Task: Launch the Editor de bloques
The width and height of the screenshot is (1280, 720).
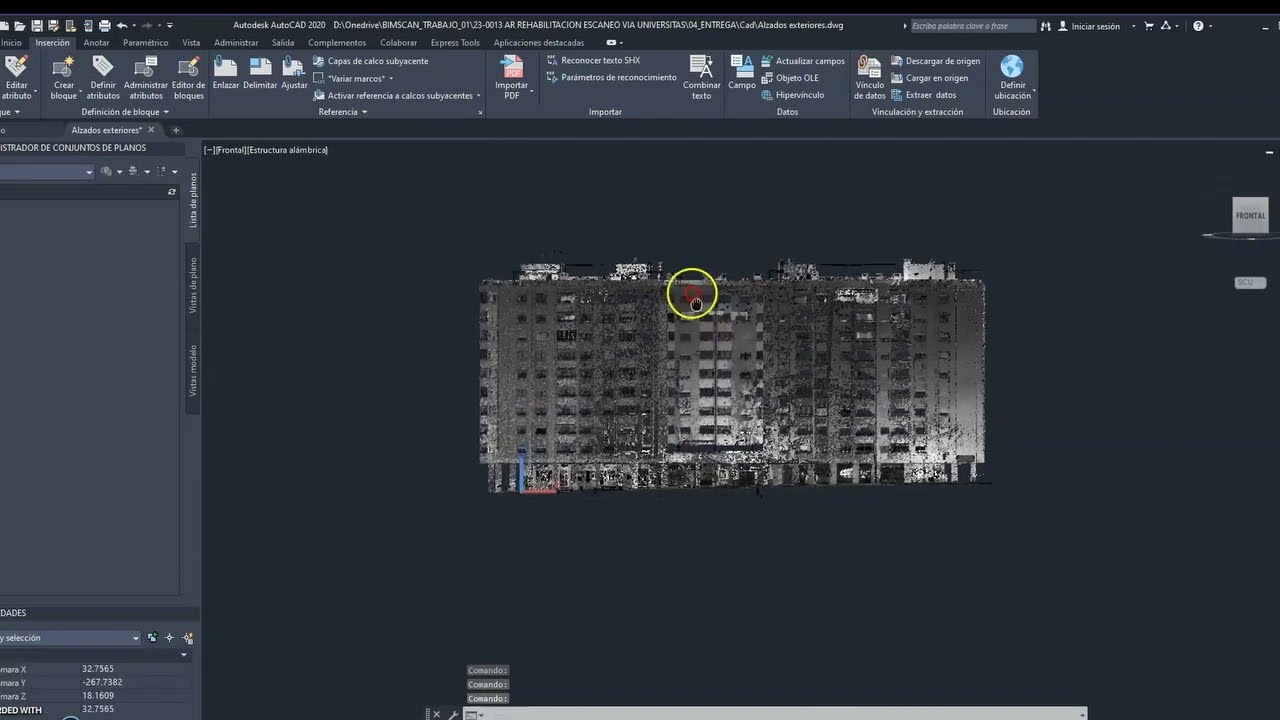Action: [x=189, y=77]
